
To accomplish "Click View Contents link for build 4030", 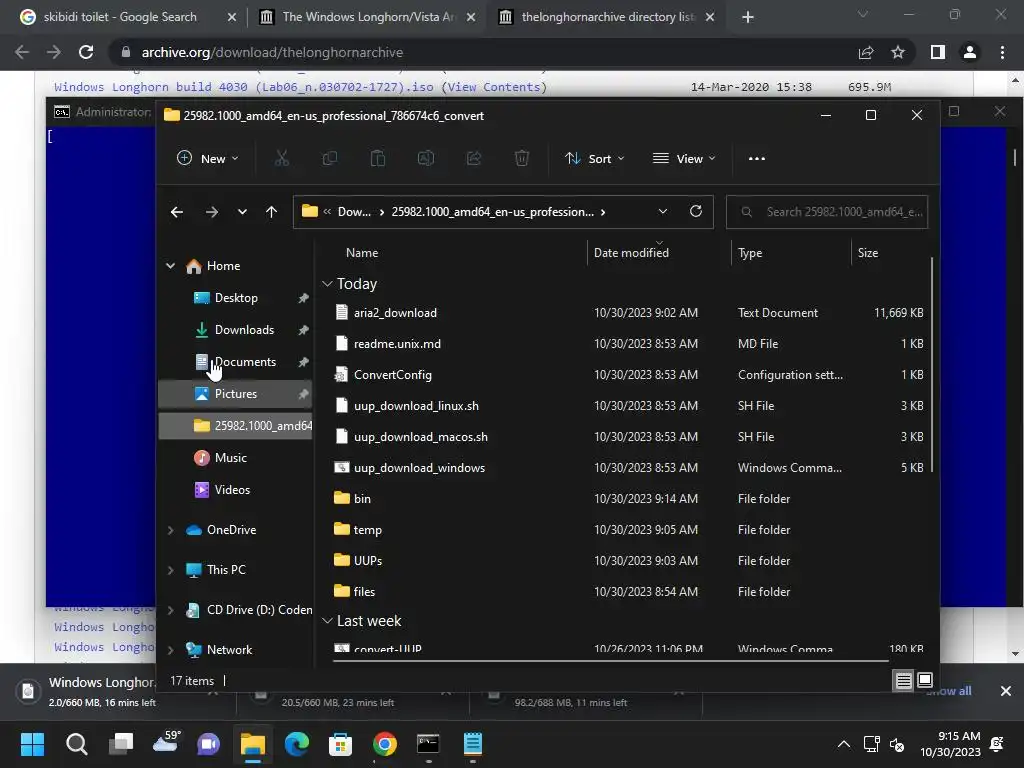I will pos(494,87).
